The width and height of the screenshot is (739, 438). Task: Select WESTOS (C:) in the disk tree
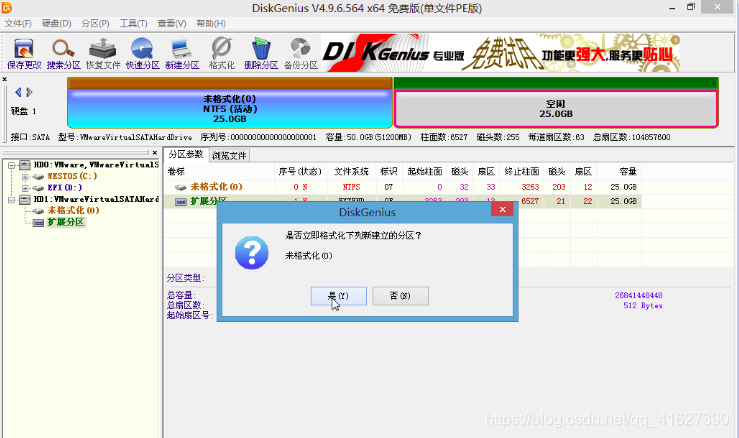(72, 176)
